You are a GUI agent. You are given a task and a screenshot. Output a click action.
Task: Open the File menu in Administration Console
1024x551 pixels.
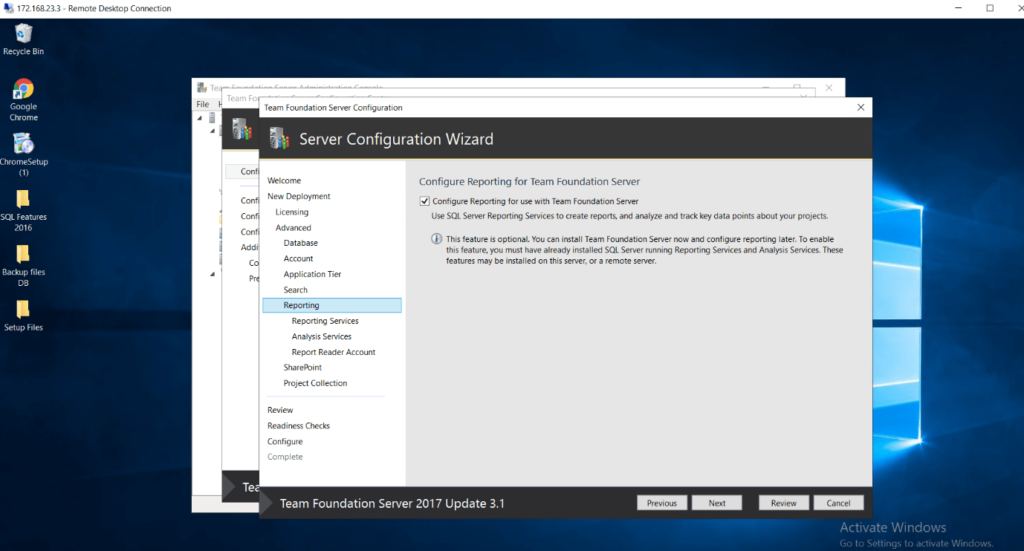point(203,104)
